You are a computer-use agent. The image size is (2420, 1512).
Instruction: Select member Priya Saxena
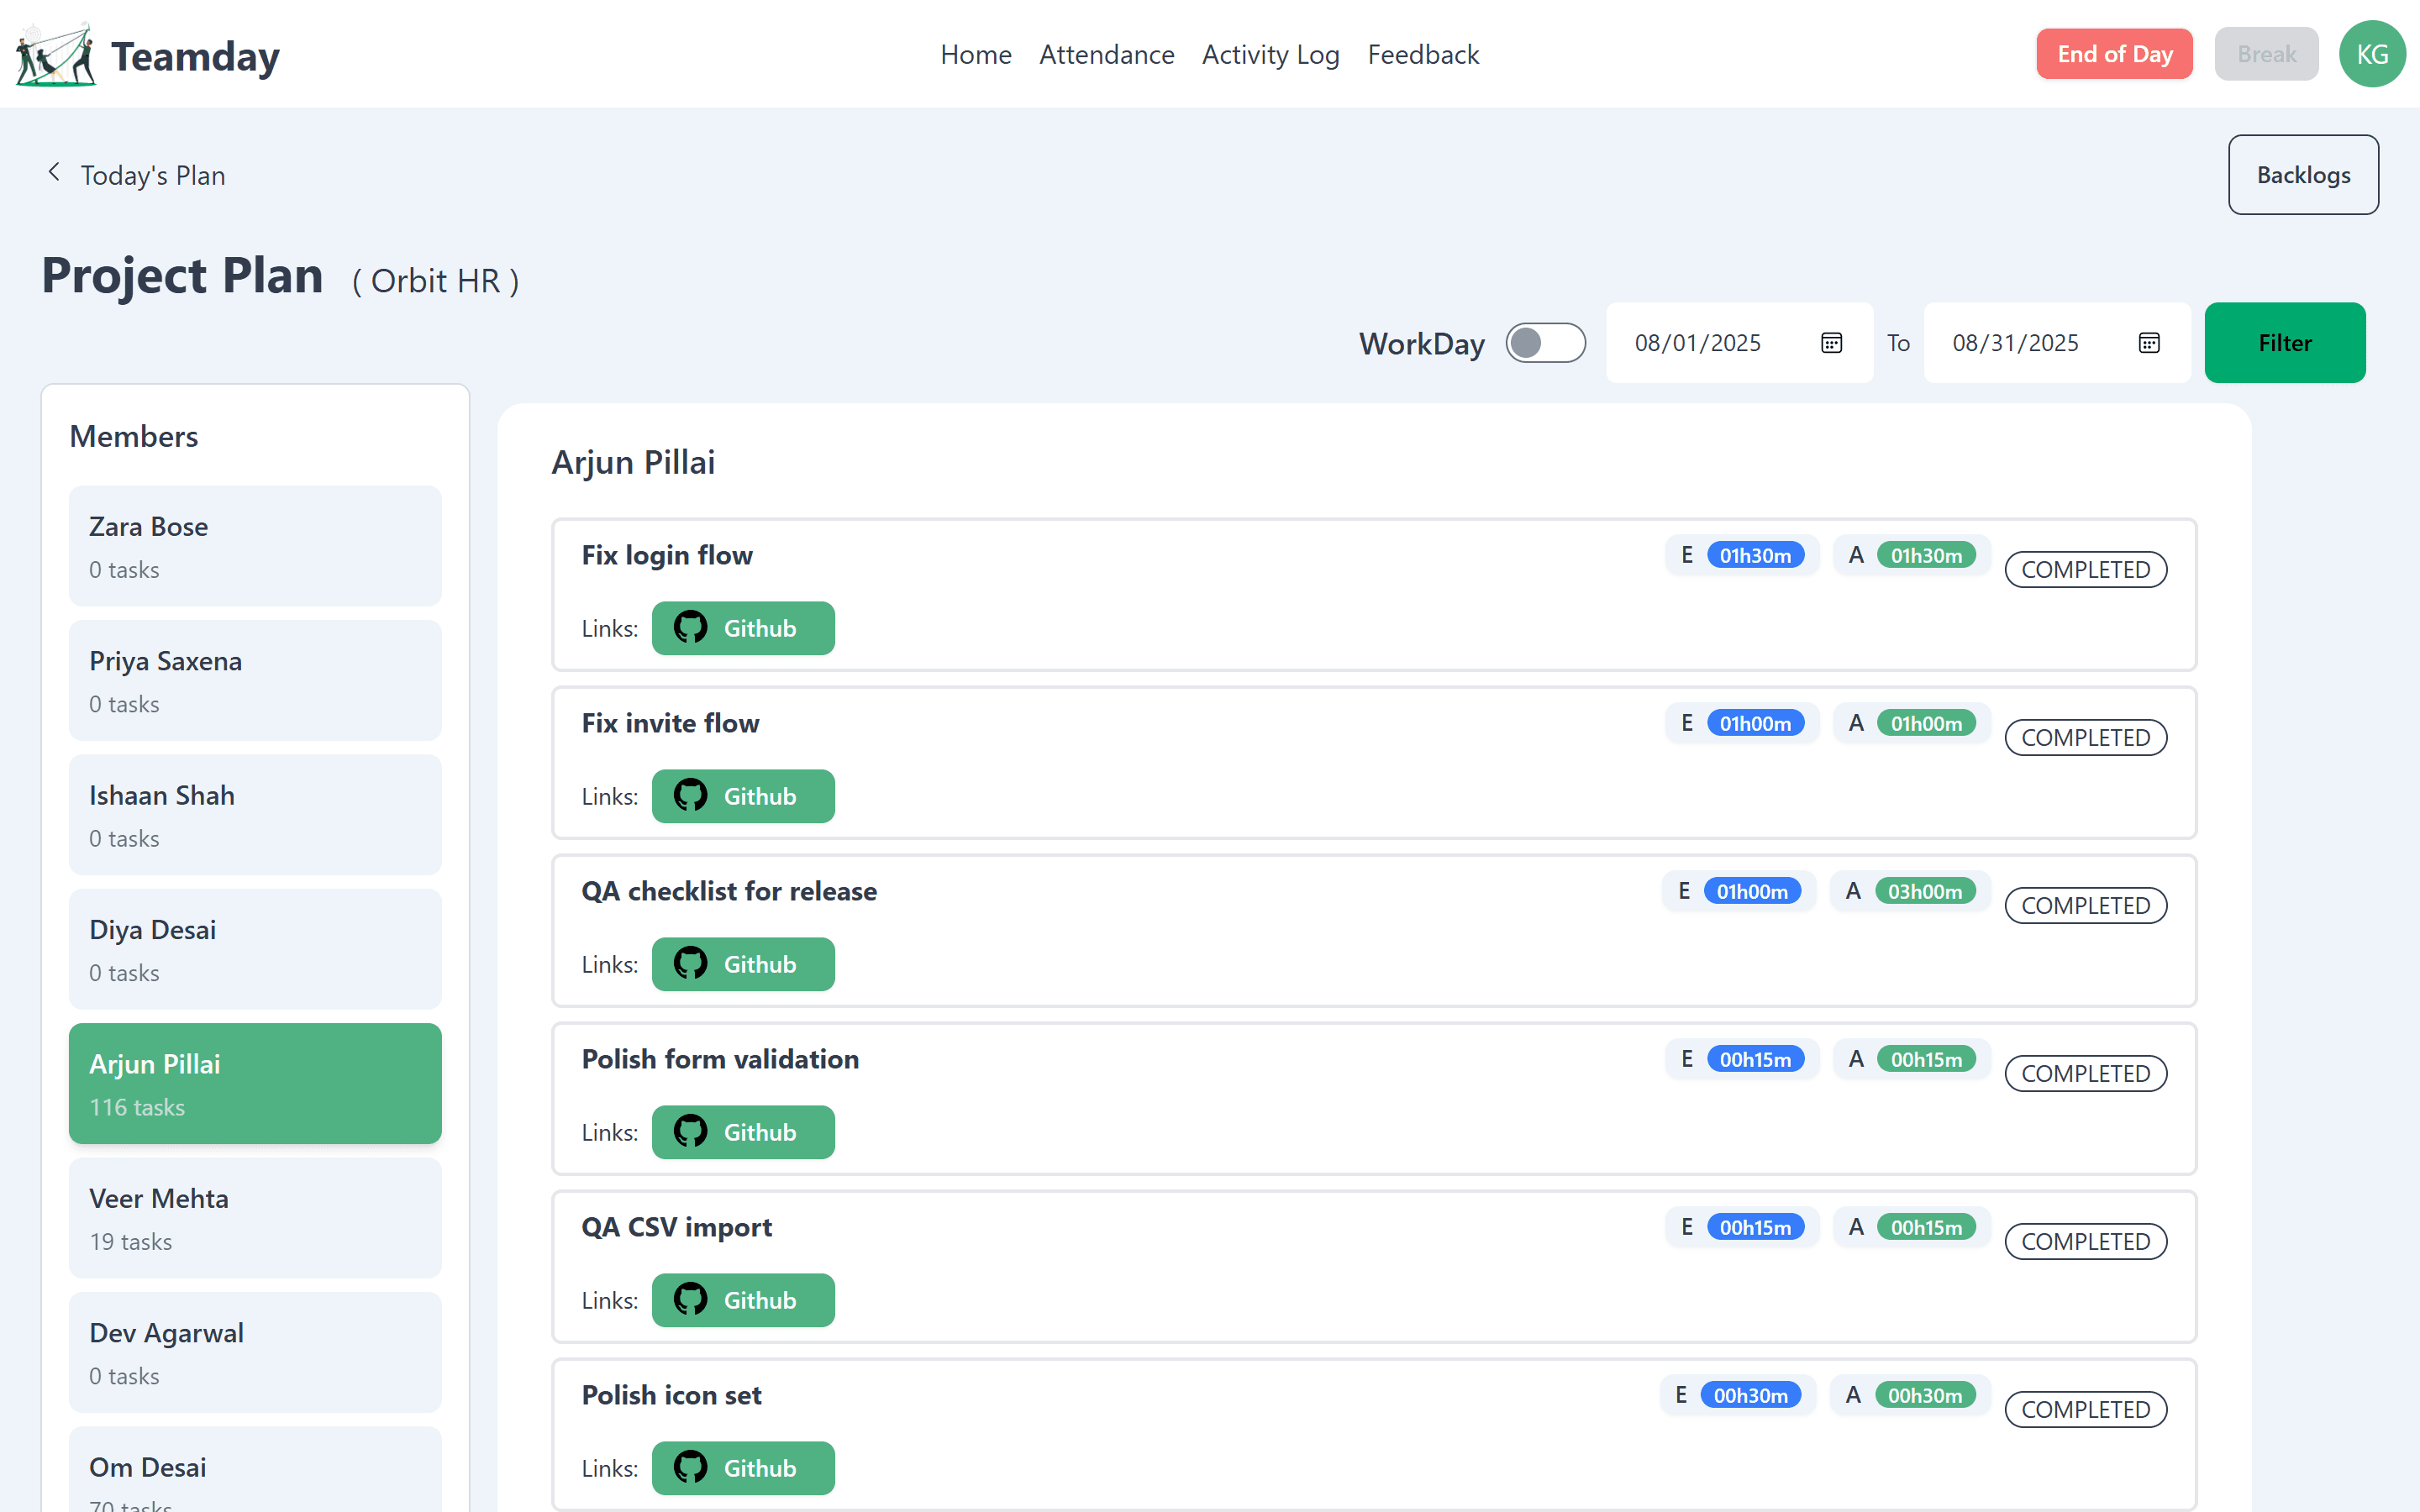coord(255,680)
